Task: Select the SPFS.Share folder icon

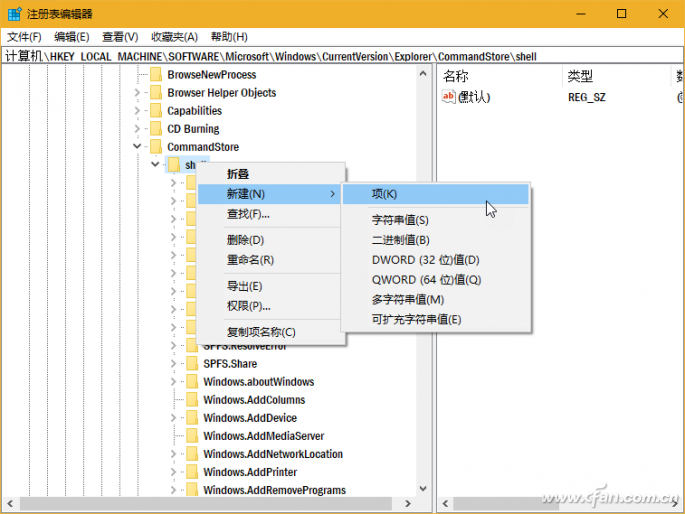Action: (x=192, y=364)
